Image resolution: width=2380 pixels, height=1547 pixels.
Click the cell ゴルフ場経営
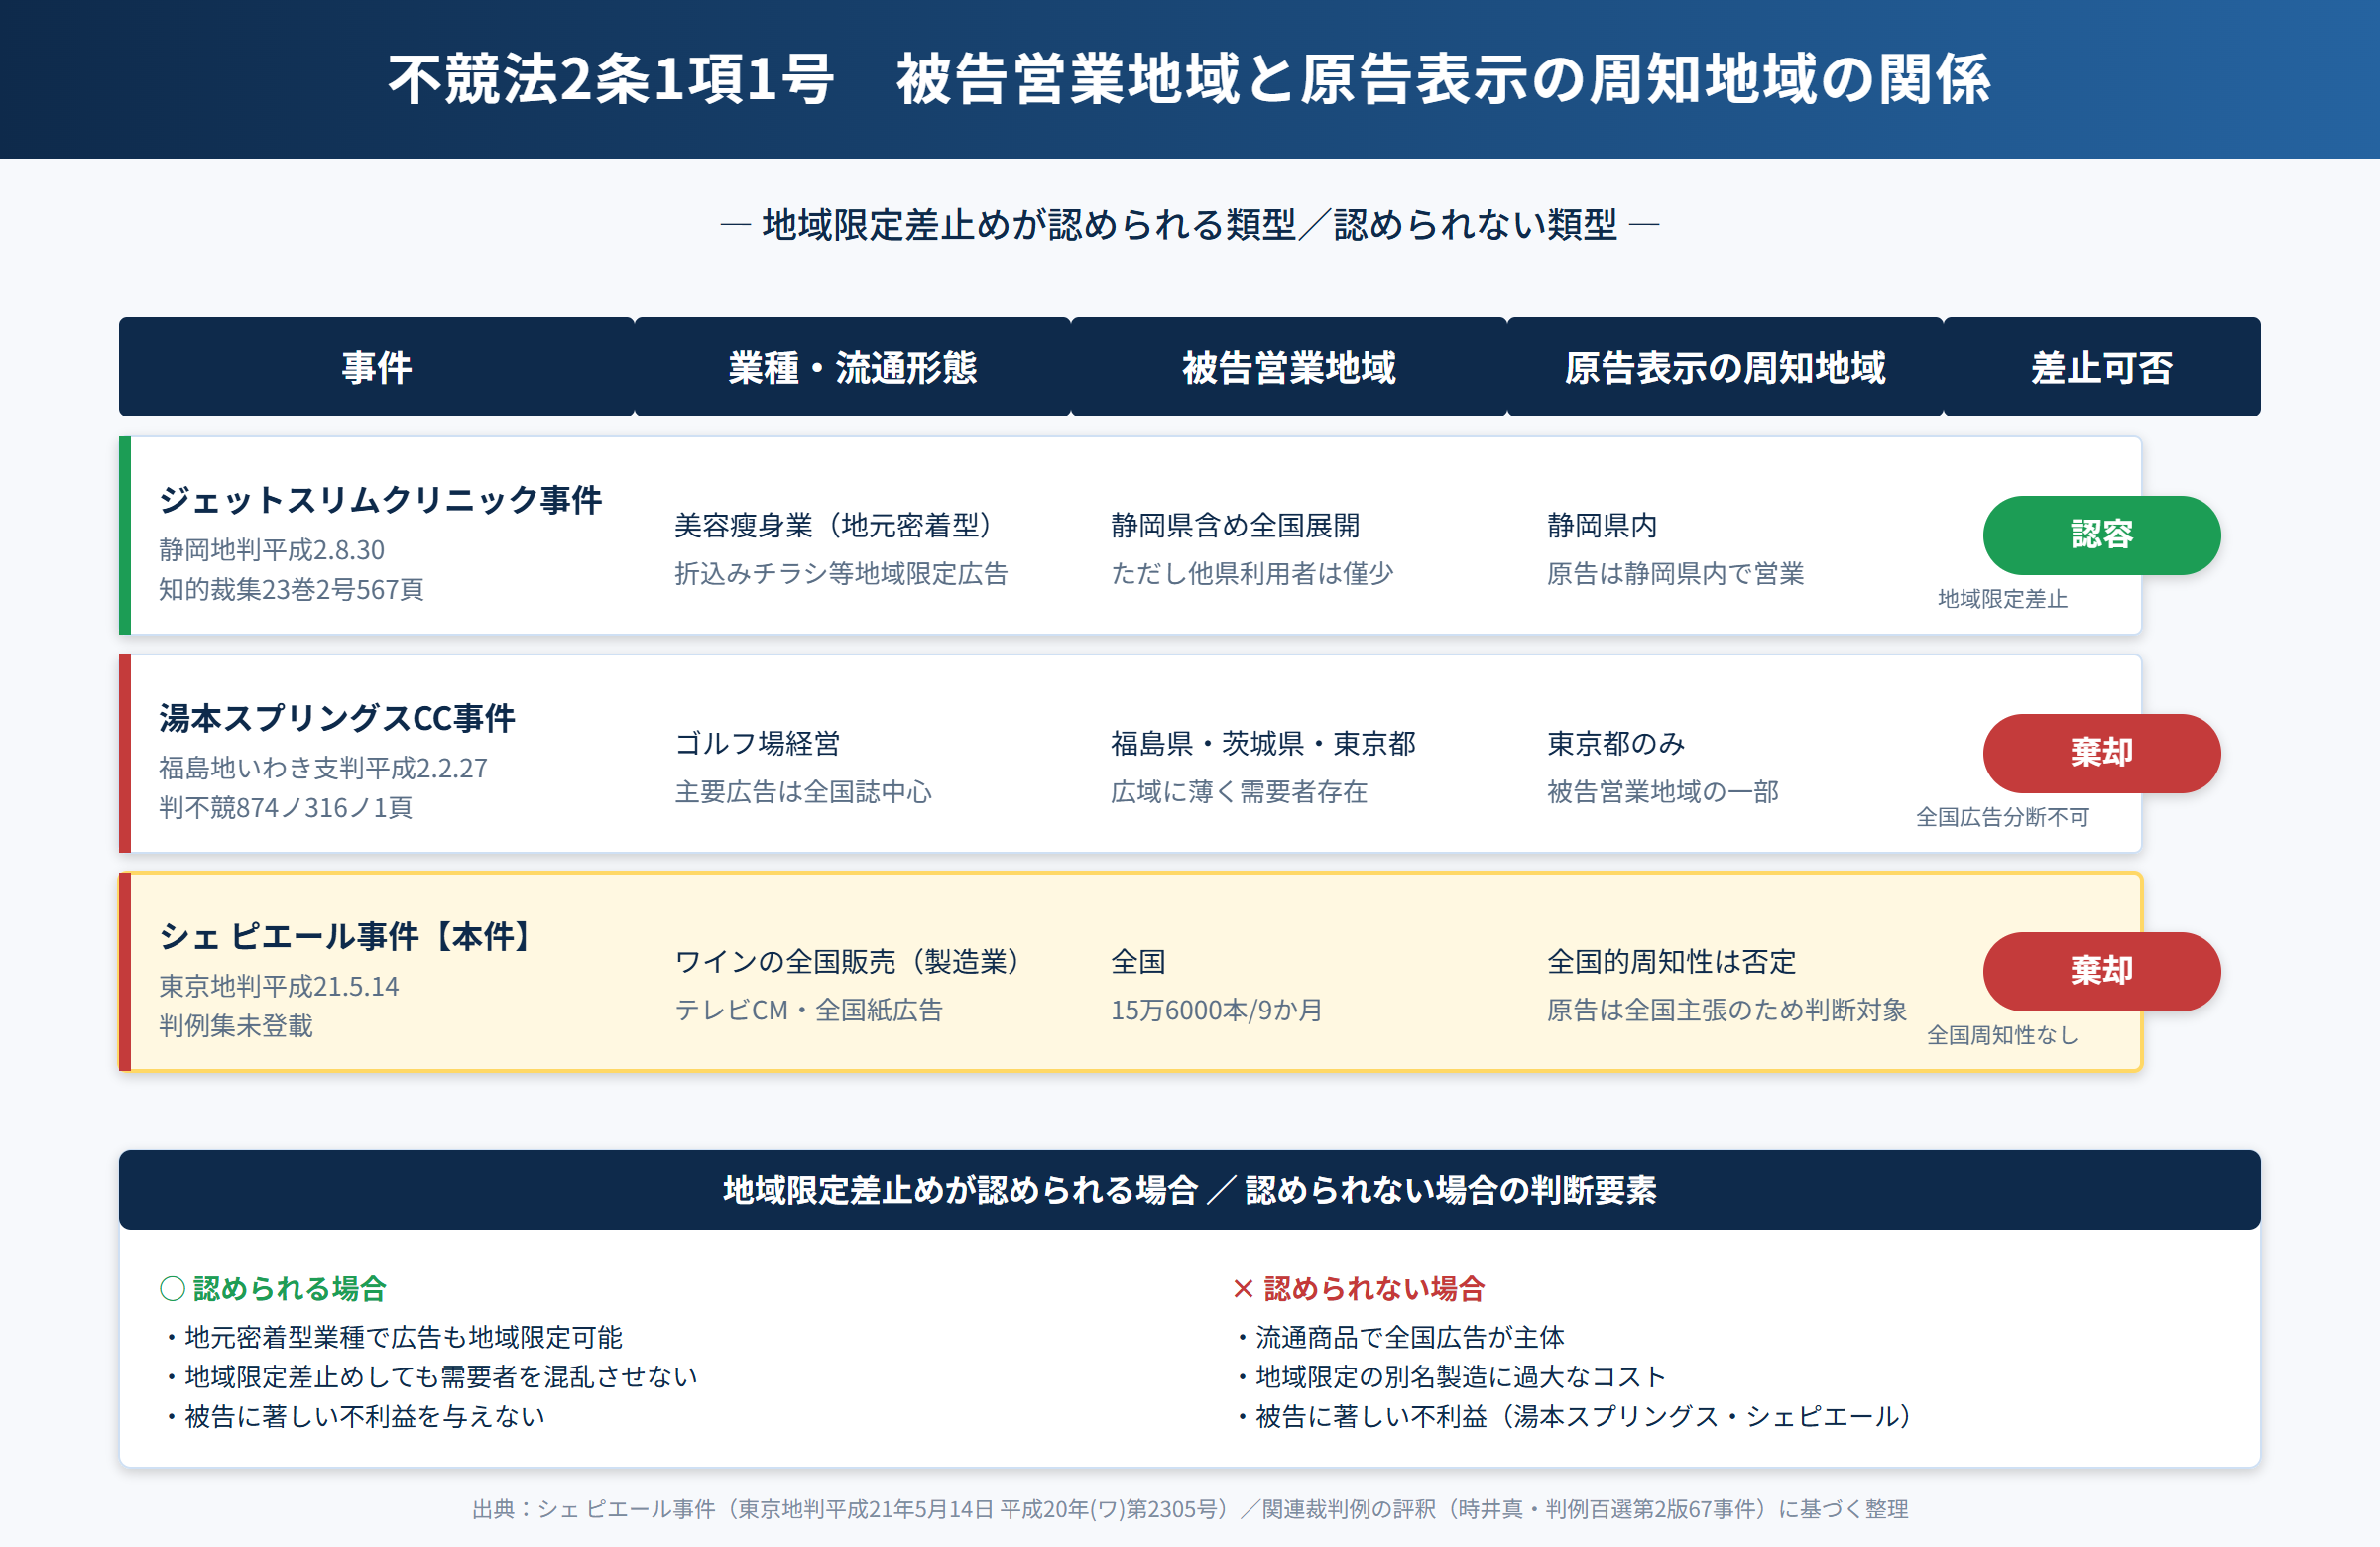(757, 743)
